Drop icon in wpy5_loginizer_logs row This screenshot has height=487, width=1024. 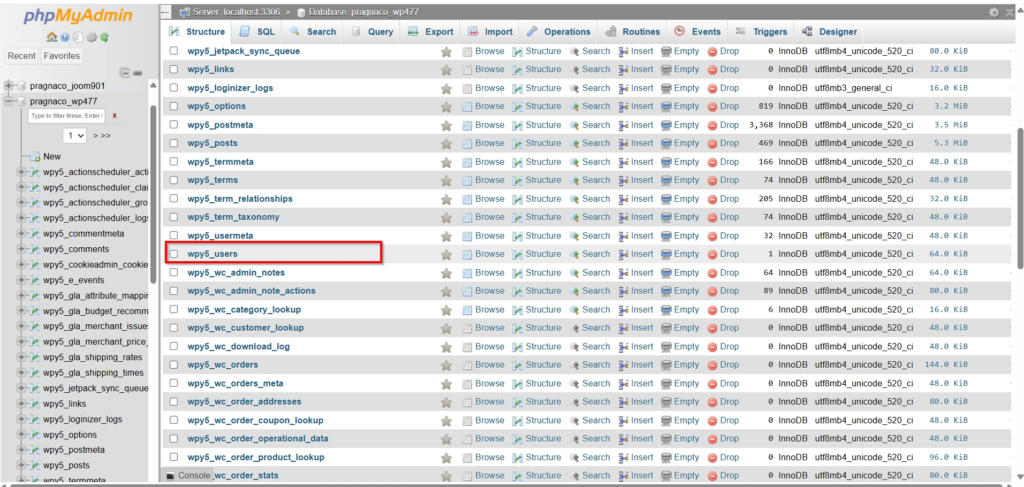[x=712, y=88]
